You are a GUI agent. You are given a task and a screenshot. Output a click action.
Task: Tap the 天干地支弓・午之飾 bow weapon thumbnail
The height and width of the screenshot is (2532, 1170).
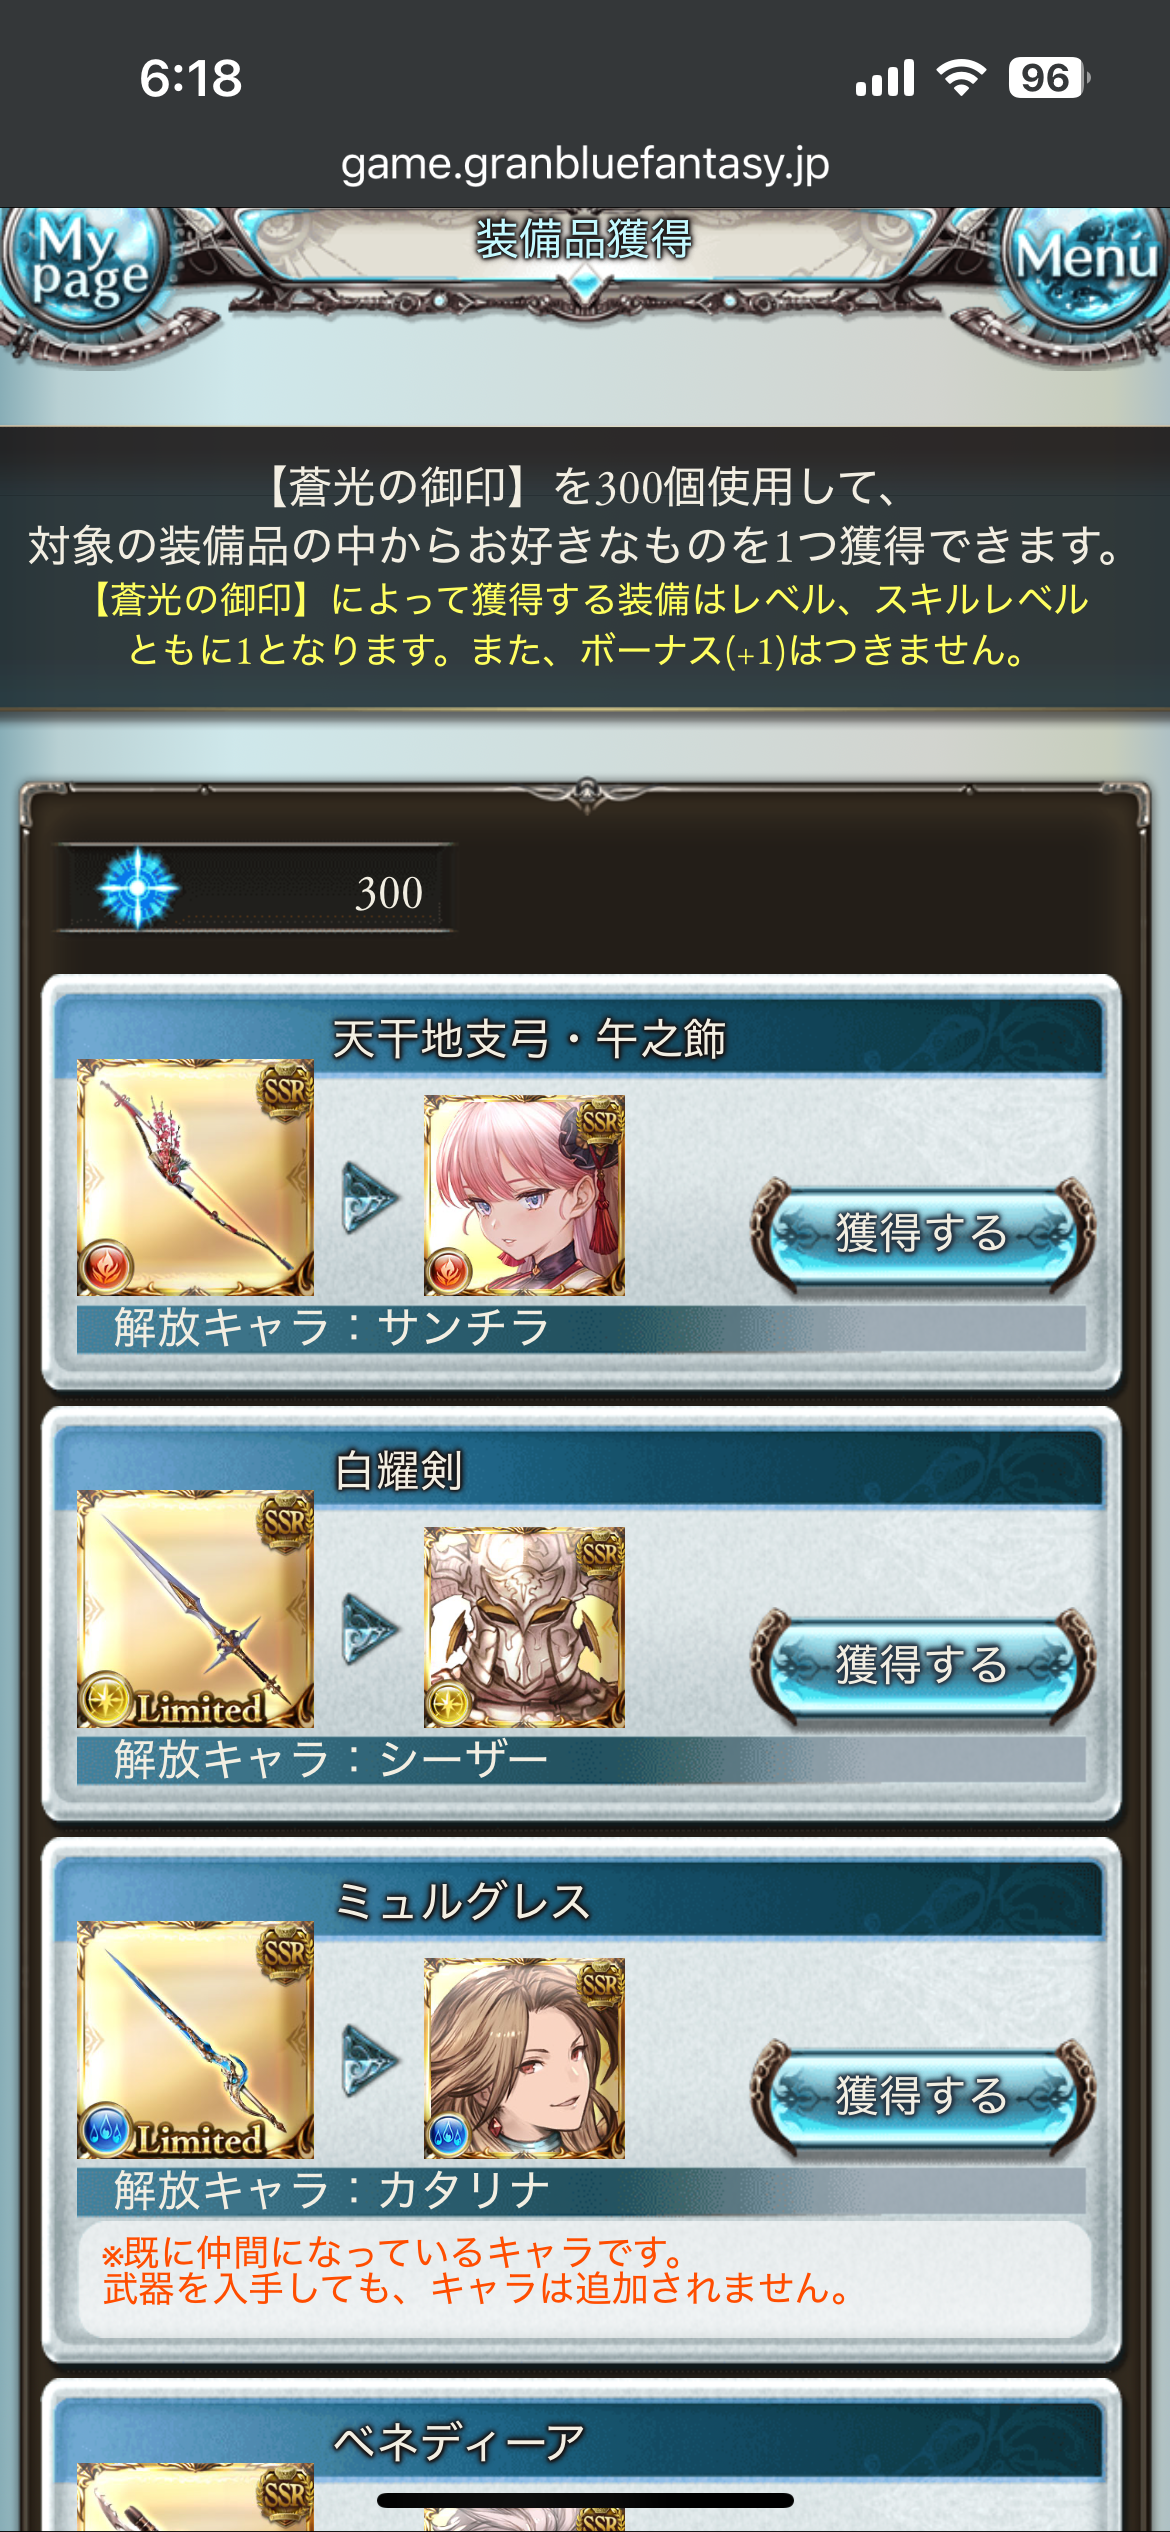click(x=196, y=1178)
